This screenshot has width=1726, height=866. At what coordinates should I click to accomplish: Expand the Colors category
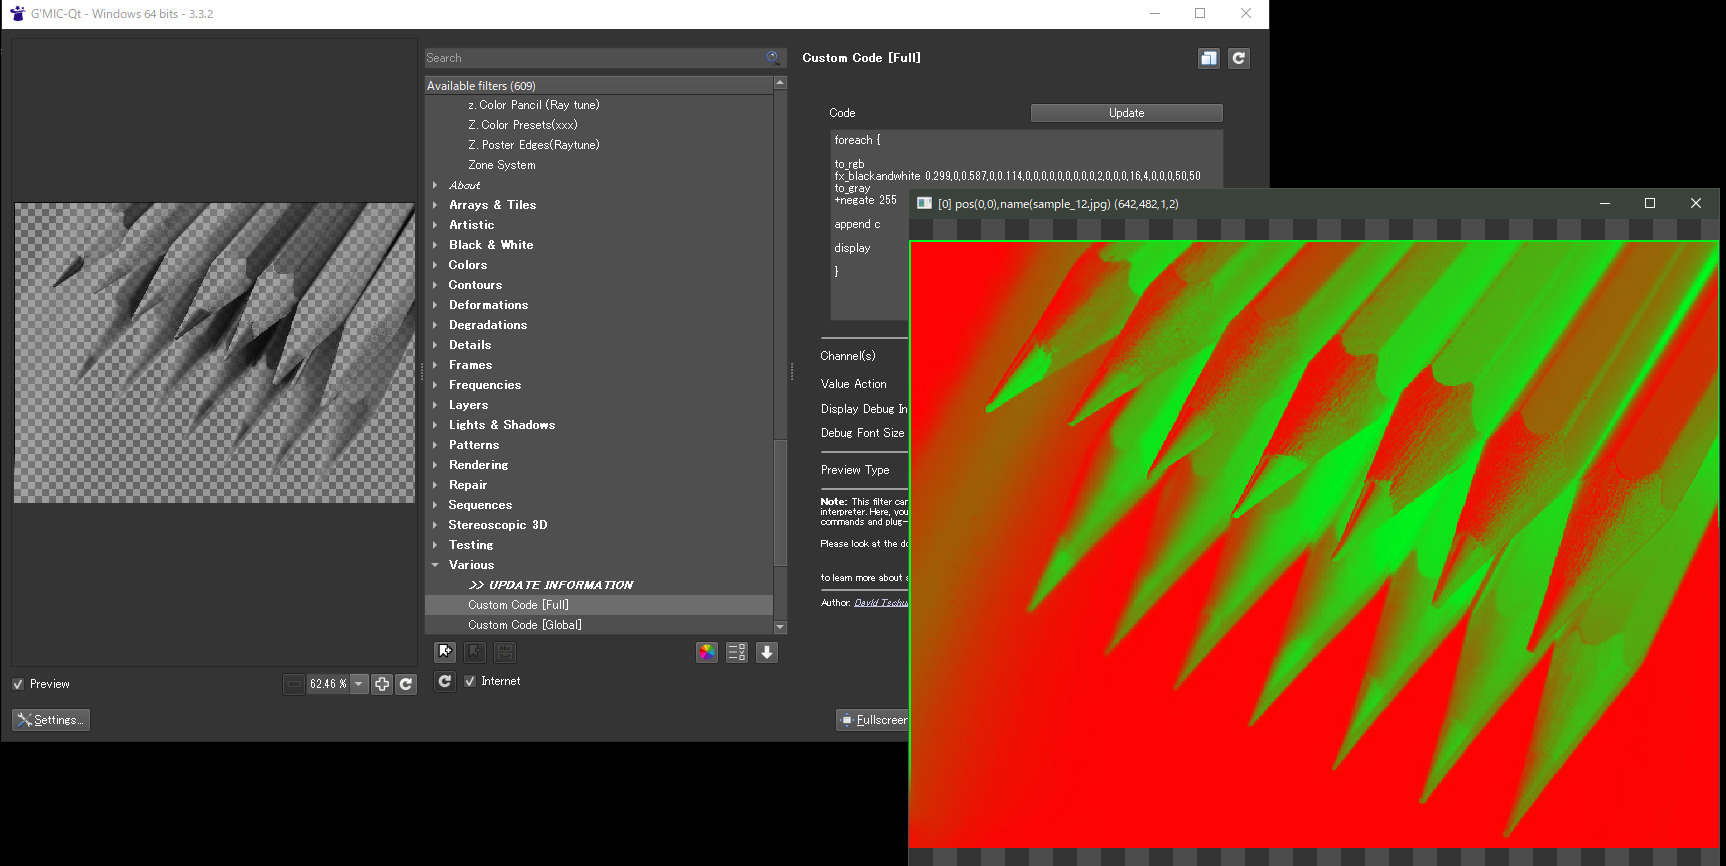tap(435, 265)
